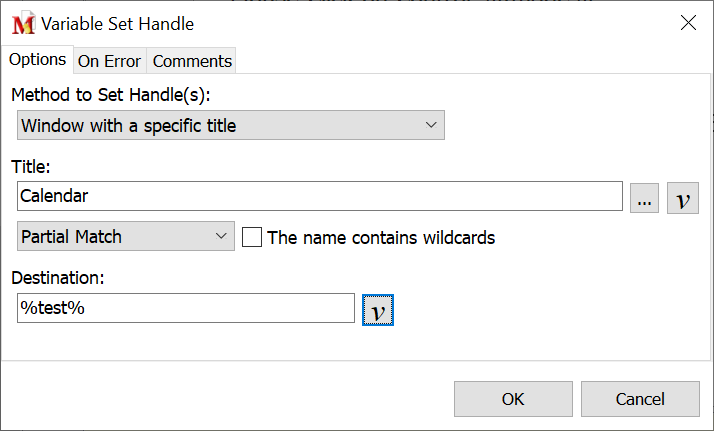This screenshot has width=714, height=431.
Task: Click the 'Title:' label text
Action: click(31, 166)
